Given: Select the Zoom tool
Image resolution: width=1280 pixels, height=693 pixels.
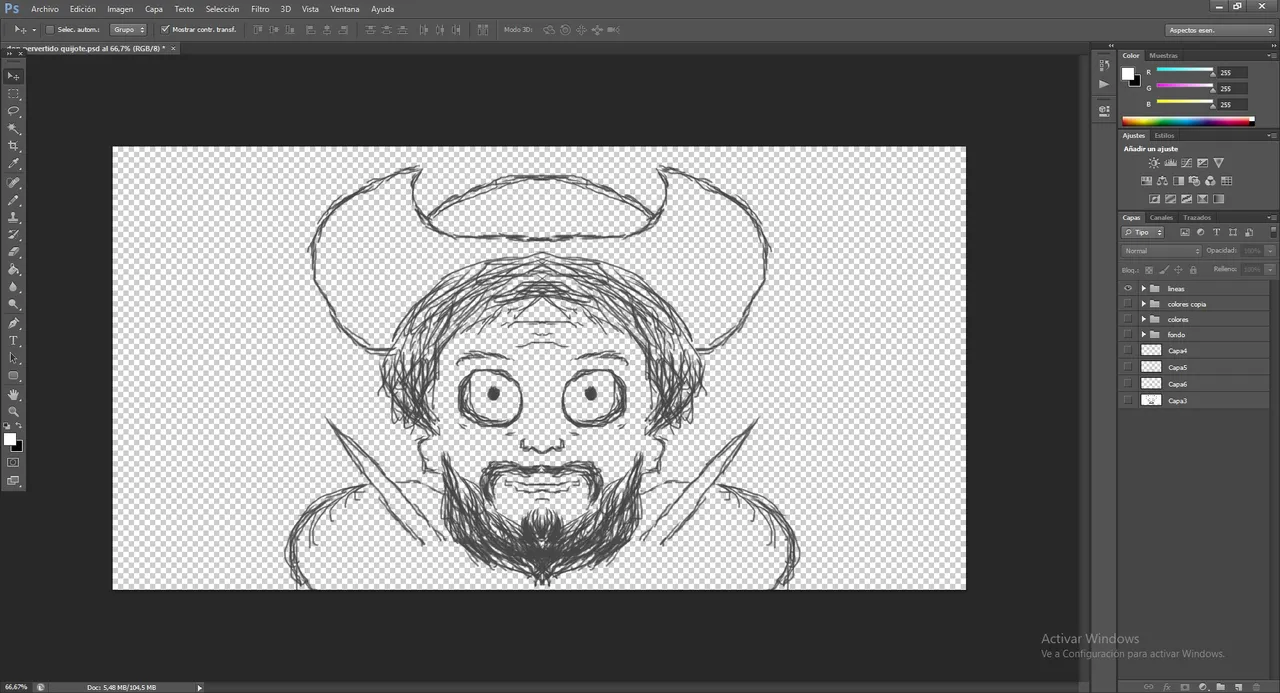Looking at the screenshot, I should click(14, 412).
